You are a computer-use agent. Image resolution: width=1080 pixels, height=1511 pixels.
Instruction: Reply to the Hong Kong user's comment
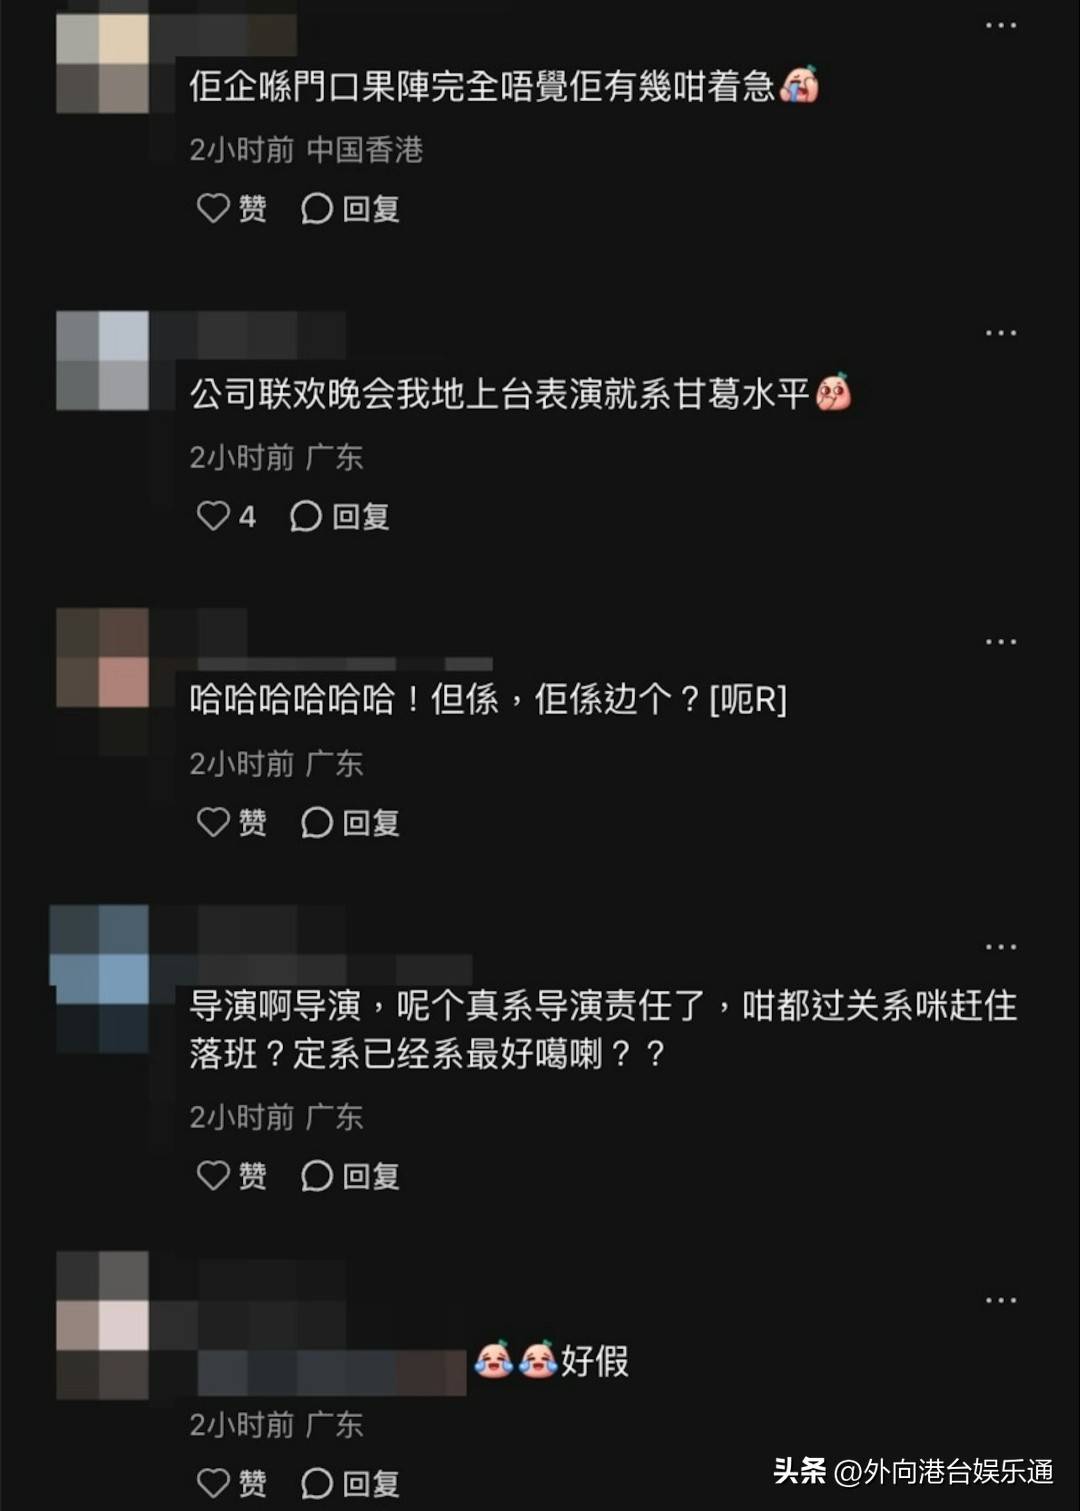click(x=350, y=208)
